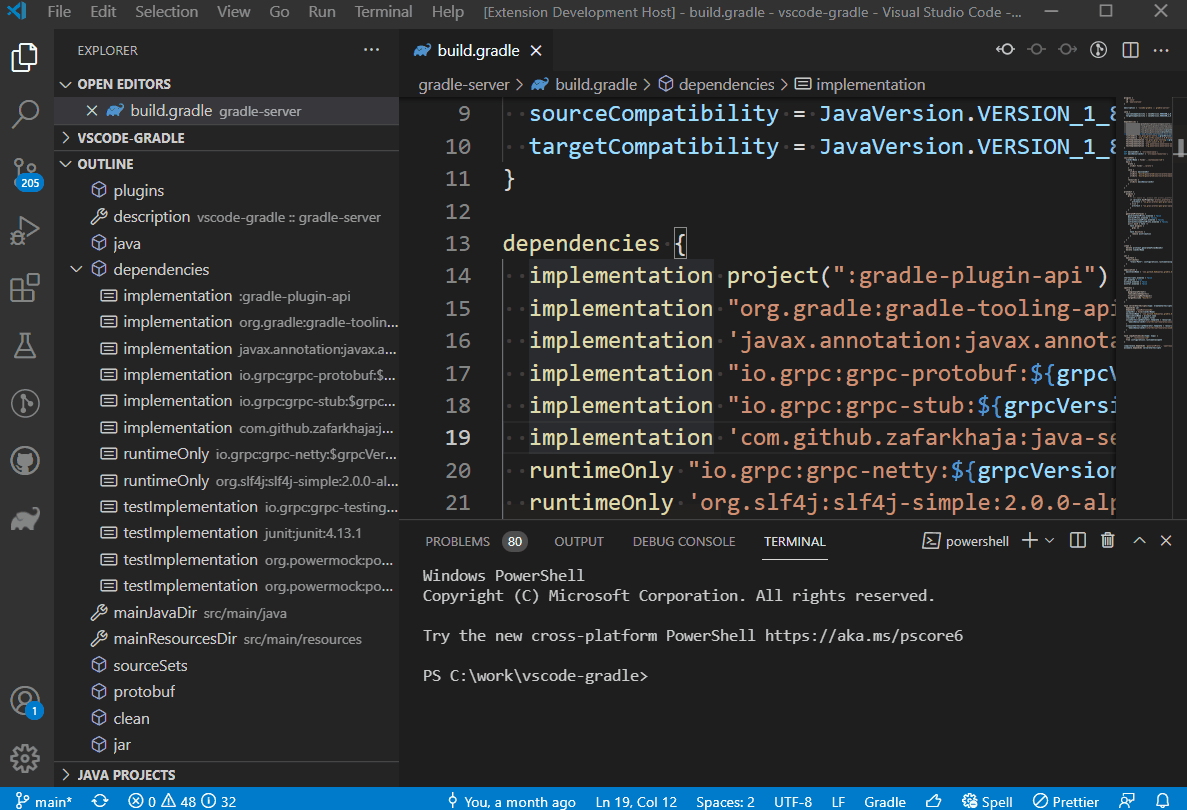
Task: Open Source Control view with 205 badge
Action: pos(25,173)
